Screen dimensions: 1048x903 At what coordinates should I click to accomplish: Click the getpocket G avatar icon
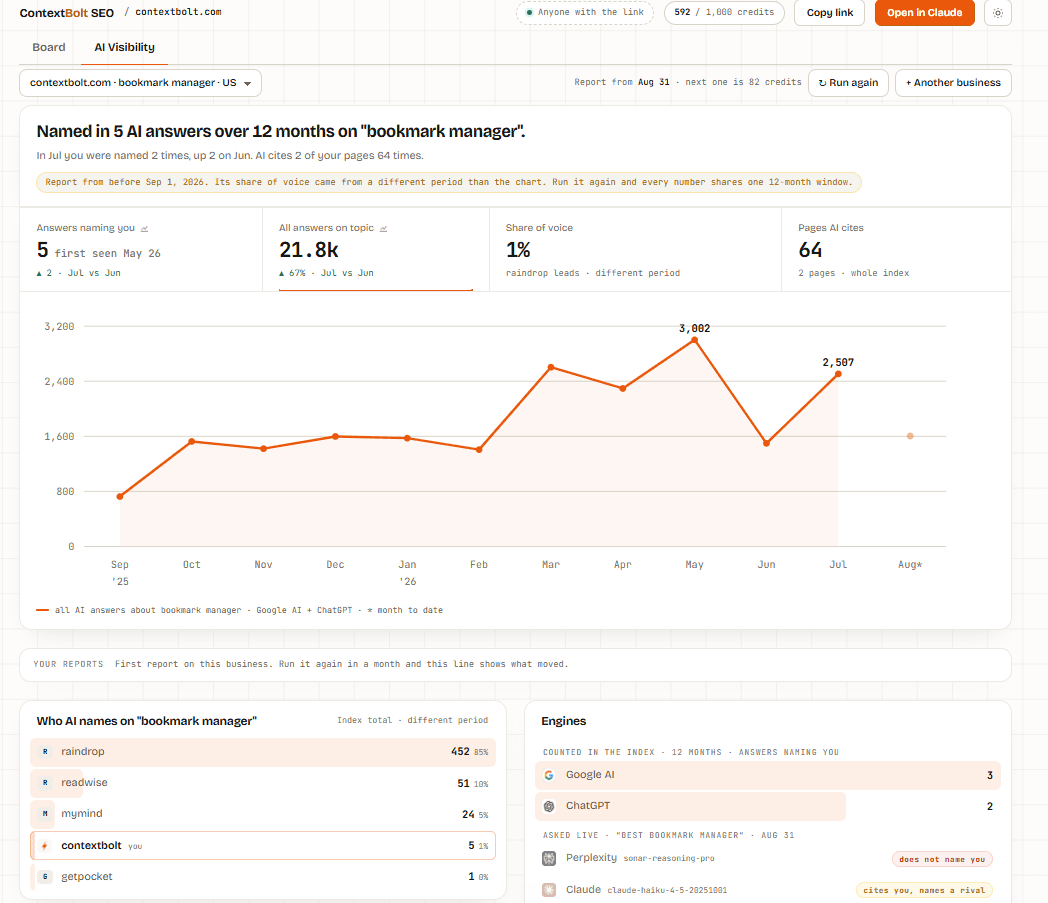pyautogui.click(x=45, y=876)
